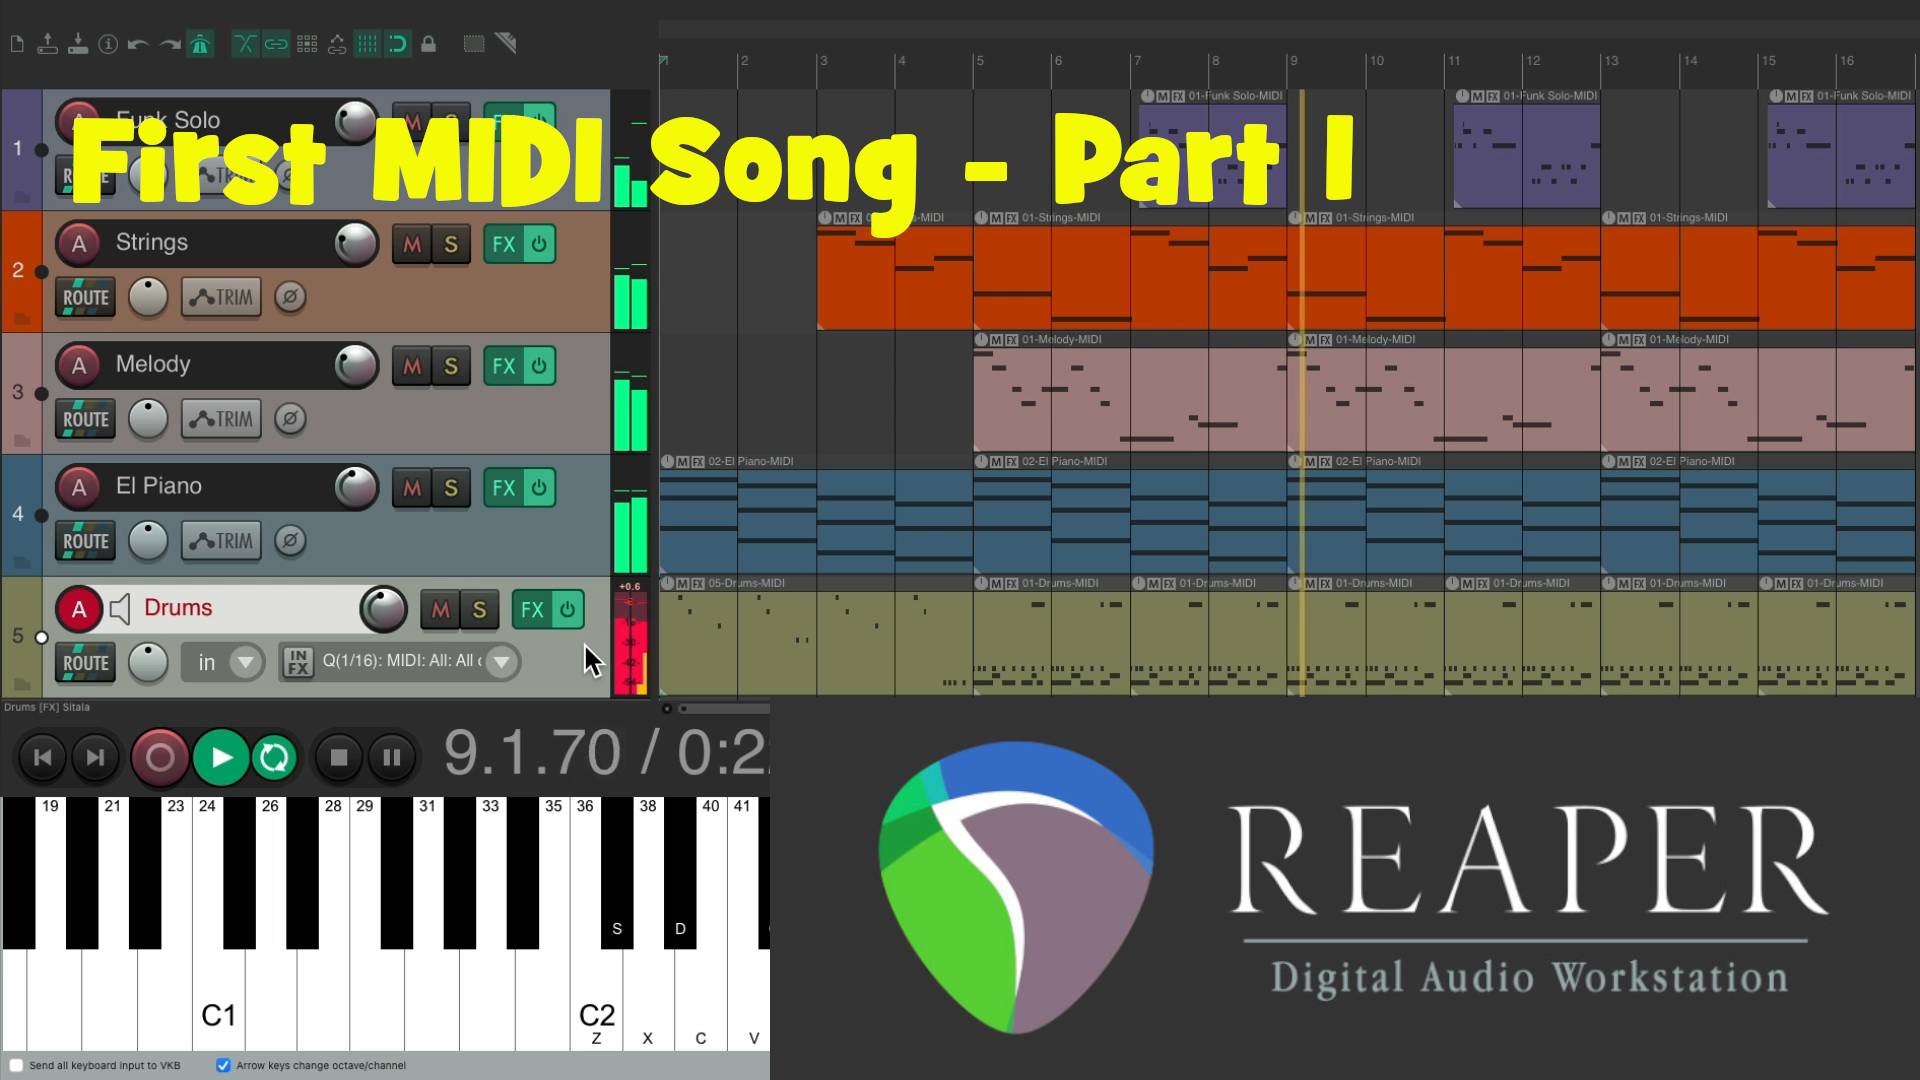1920x1080 pixels.
Task: Solo the Melody track
Action: click(451, 366)
